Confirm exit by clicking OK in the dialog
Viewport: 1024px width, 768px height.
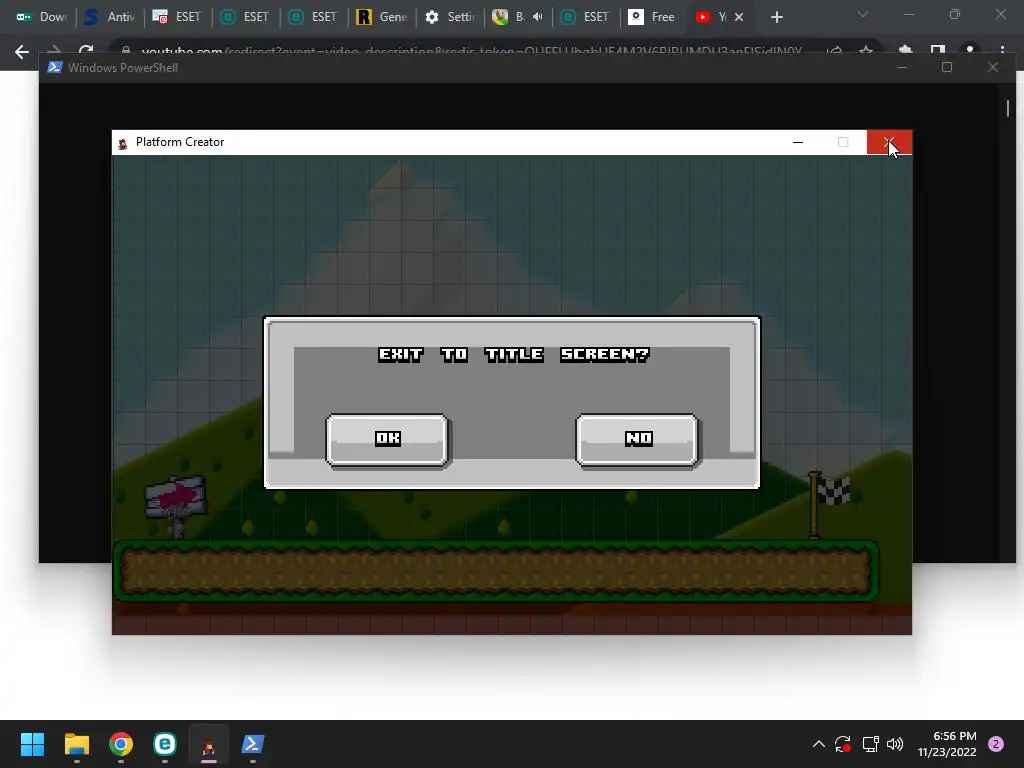387,440
